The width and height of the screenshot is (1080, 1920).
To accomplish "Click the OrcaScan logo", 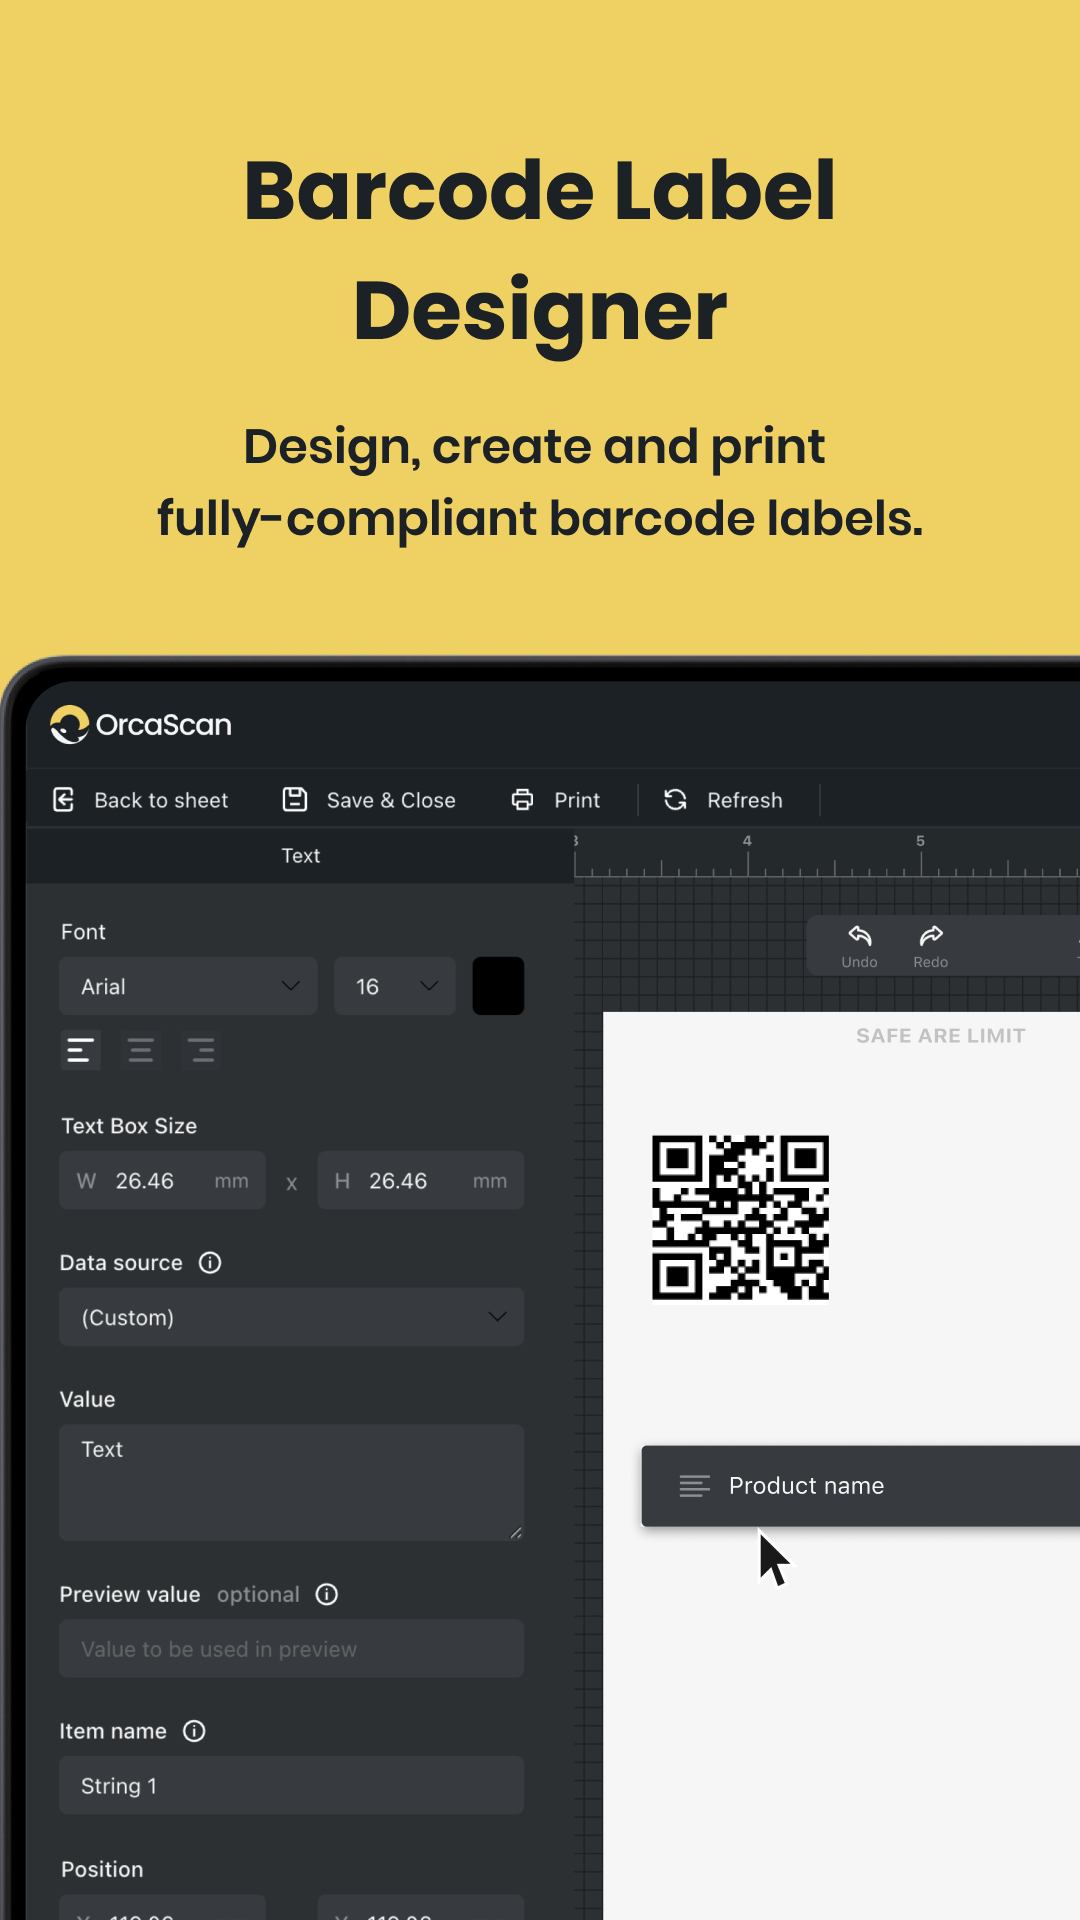I will 141,725.
